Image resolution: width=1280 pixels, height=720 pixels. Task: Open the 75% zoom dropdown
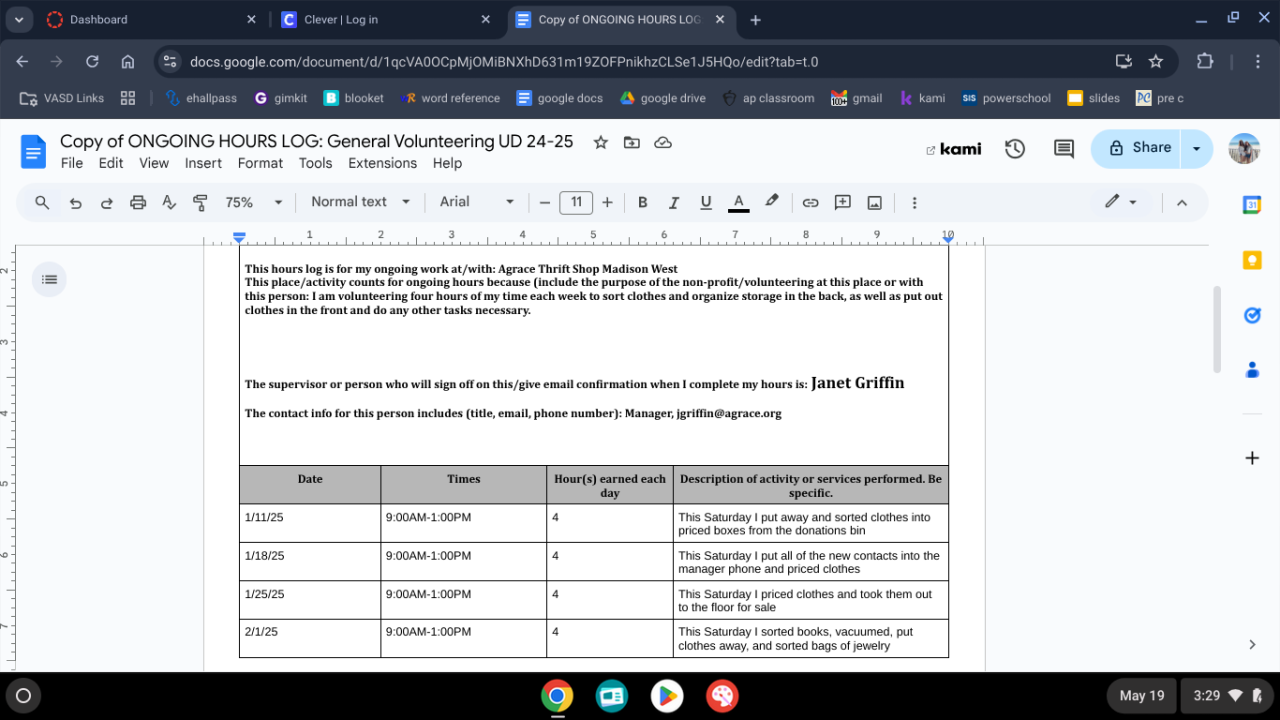(253, 202)
